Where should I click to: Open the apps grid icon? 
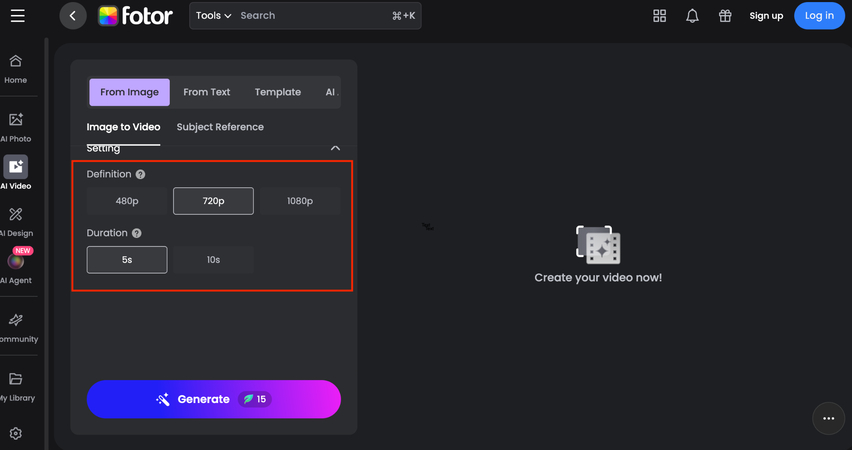tap(659, 16)
